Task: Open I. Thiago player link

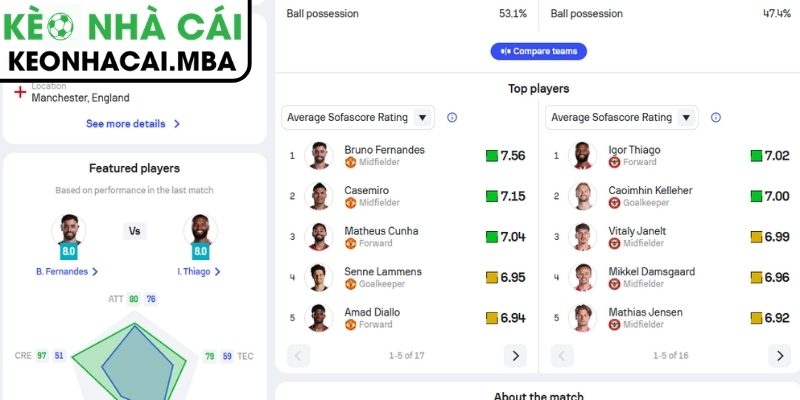Action: tap(199, 271)
